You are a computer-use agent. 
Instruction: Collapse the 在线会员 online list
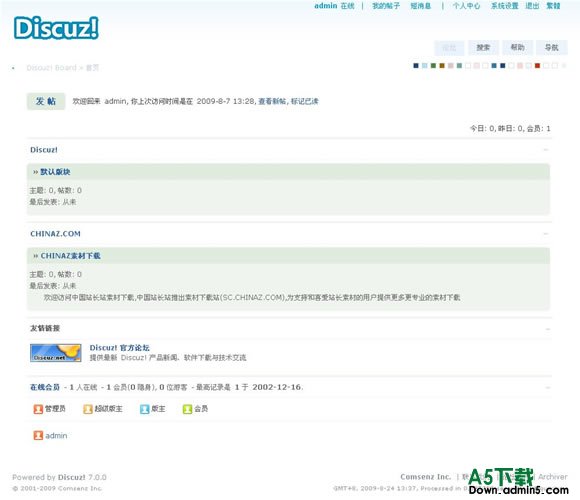tap(547, 388)
